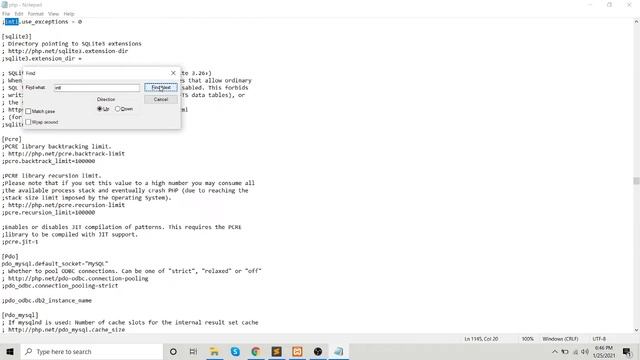Click the '[Pdo]' section header
The width and height of the screenshot is (640, 360).
point(10,257)
